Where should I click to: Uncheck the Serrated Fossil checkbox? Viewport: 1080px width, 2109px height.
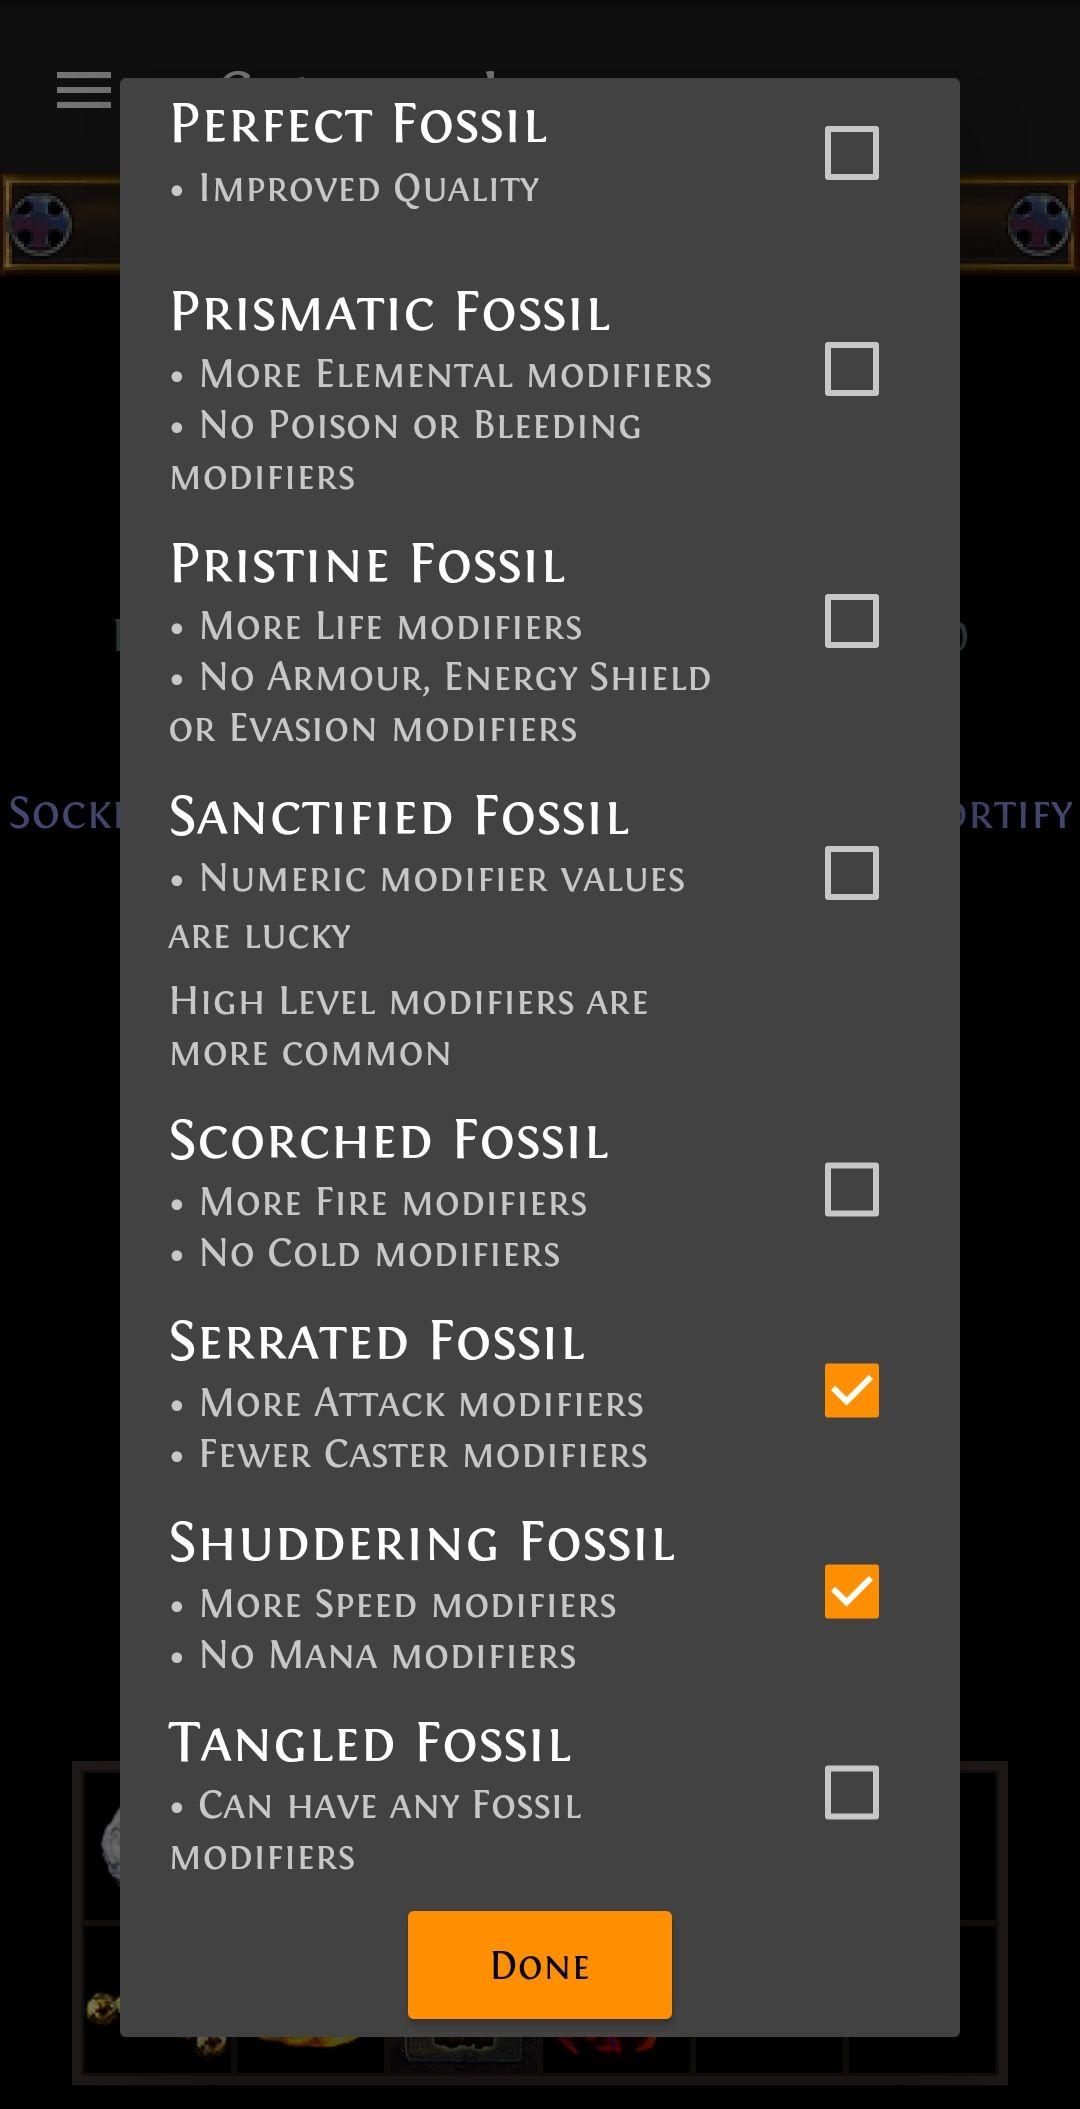pos(851,1390)
